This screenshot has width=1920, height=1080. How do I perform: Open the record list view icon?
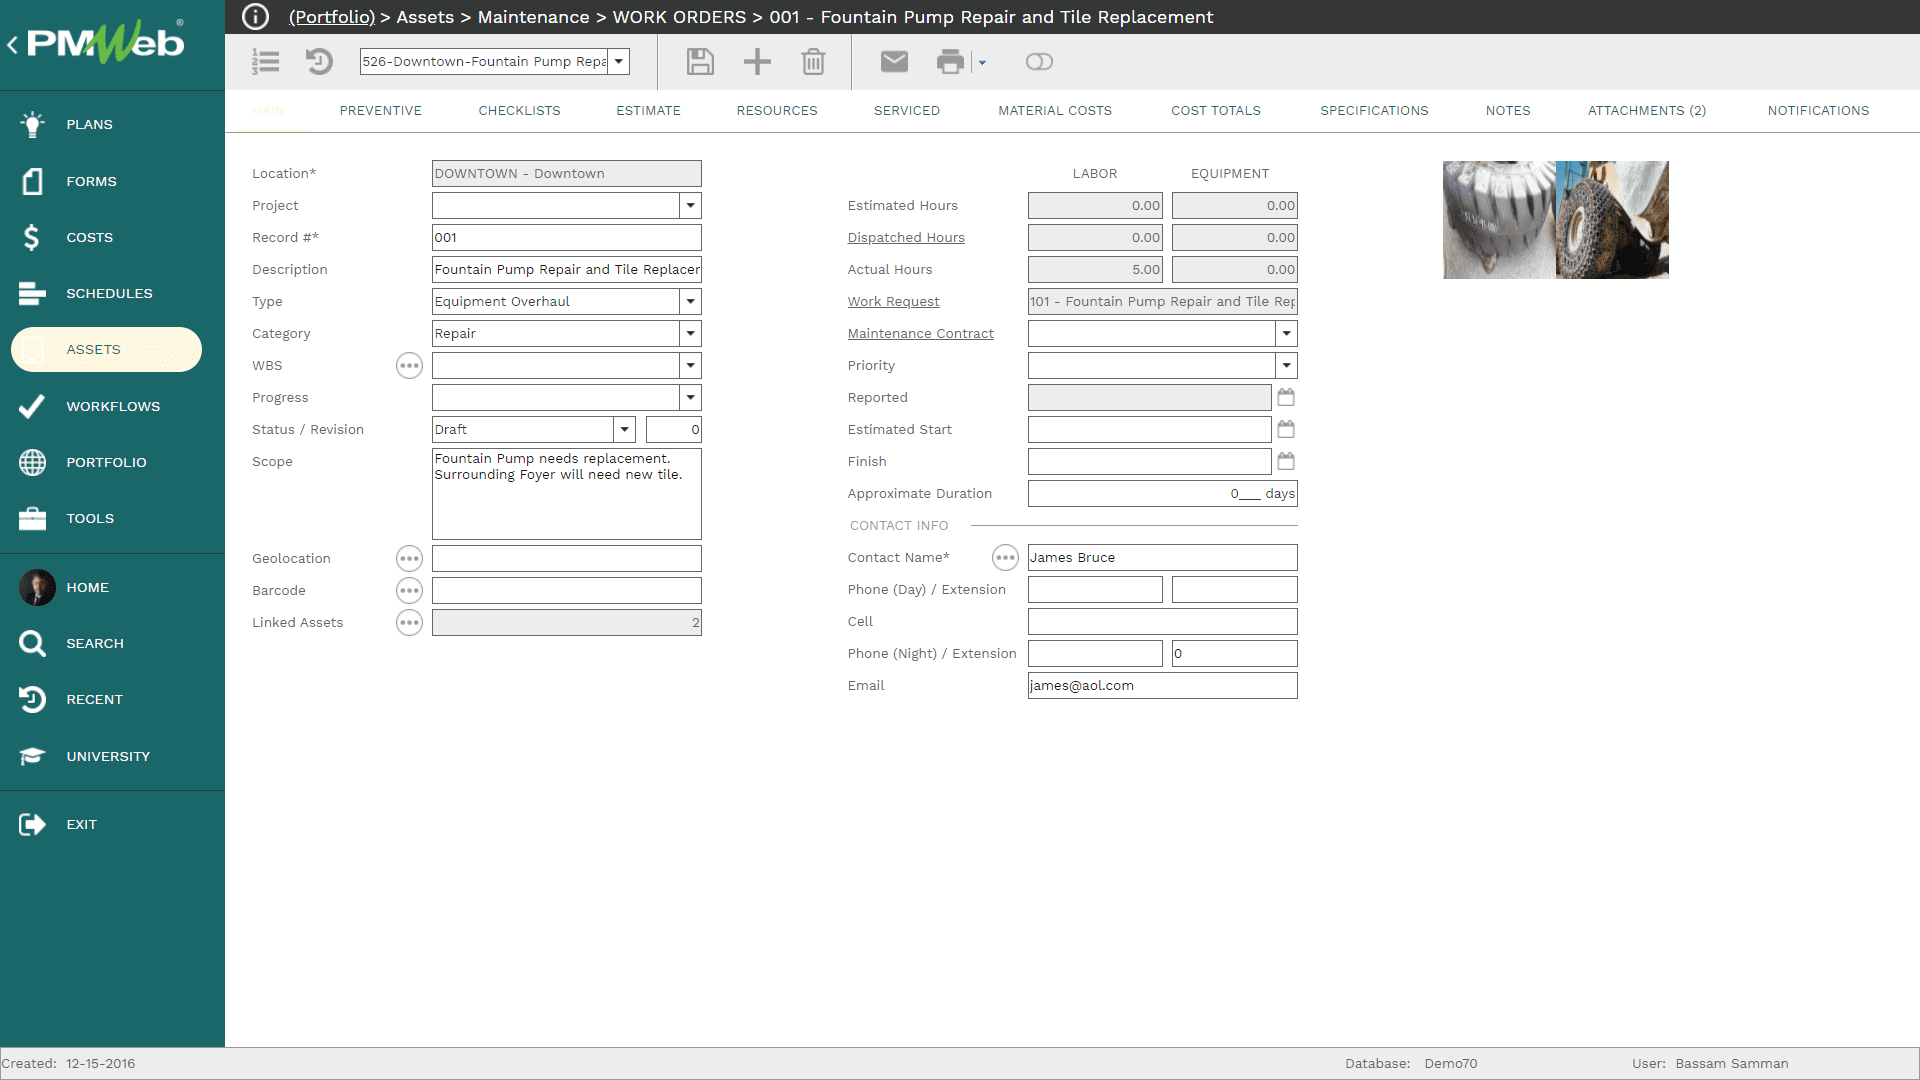[x=266, y=62]
